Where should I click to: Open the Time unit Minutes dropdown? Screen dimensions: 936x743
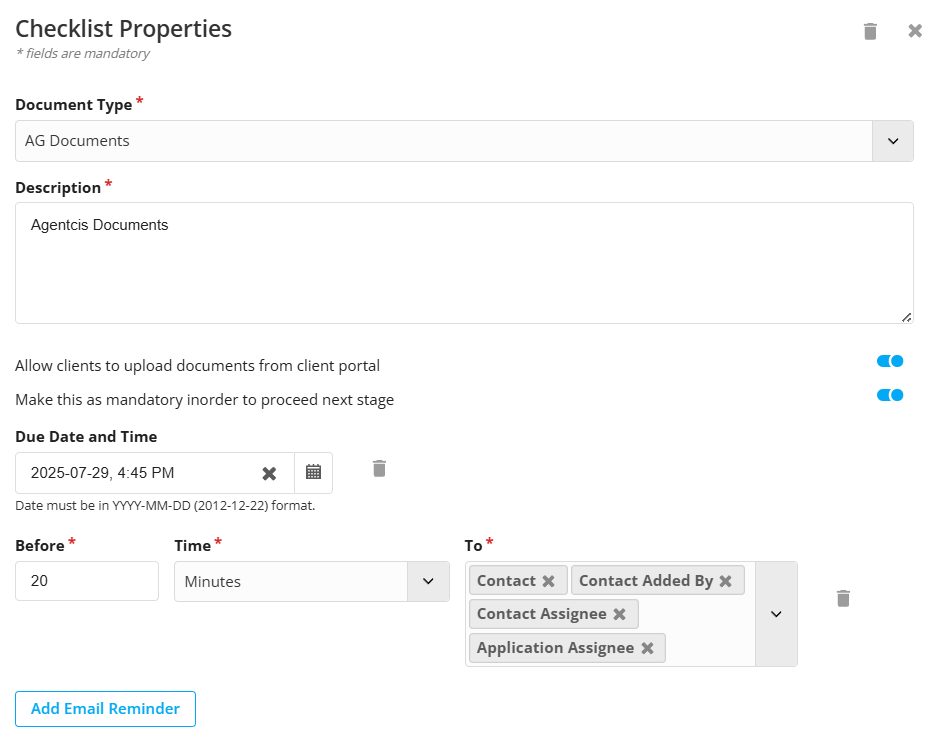pyautogui.click(x=428, y=581)
